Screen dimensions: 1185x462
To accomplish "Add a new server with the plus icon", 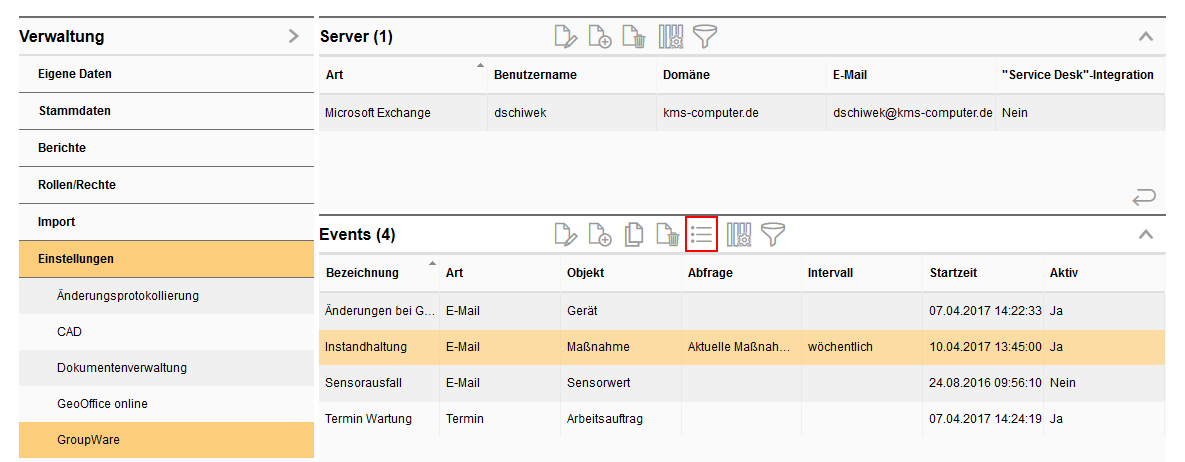I will [x=600, y=38].
